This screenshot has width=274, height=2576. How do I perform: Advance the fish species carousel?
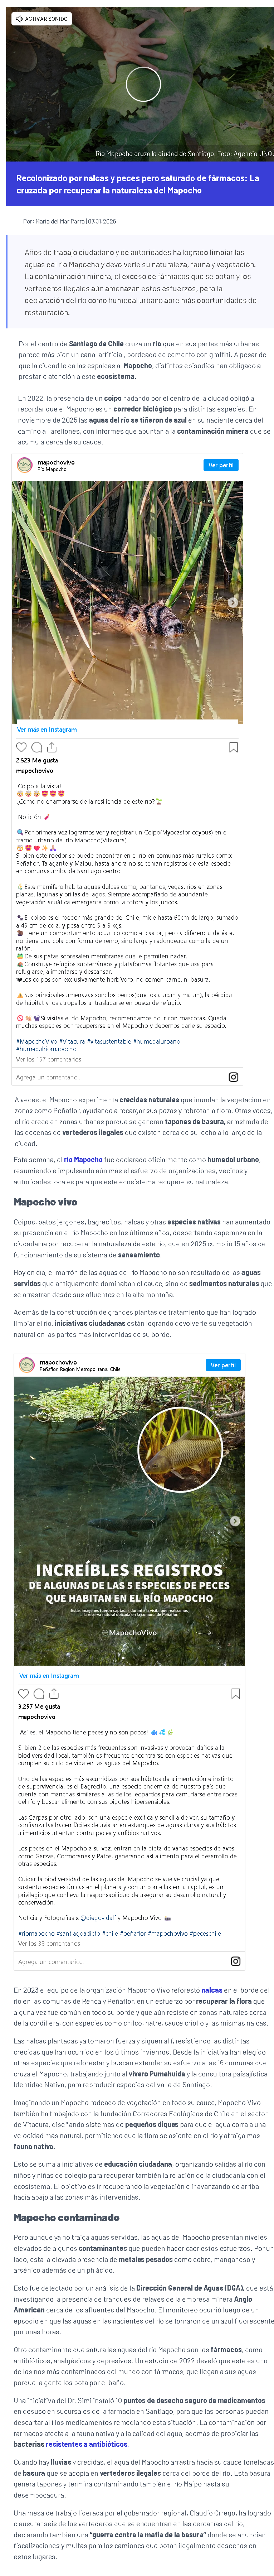(x=235, y=1521)
